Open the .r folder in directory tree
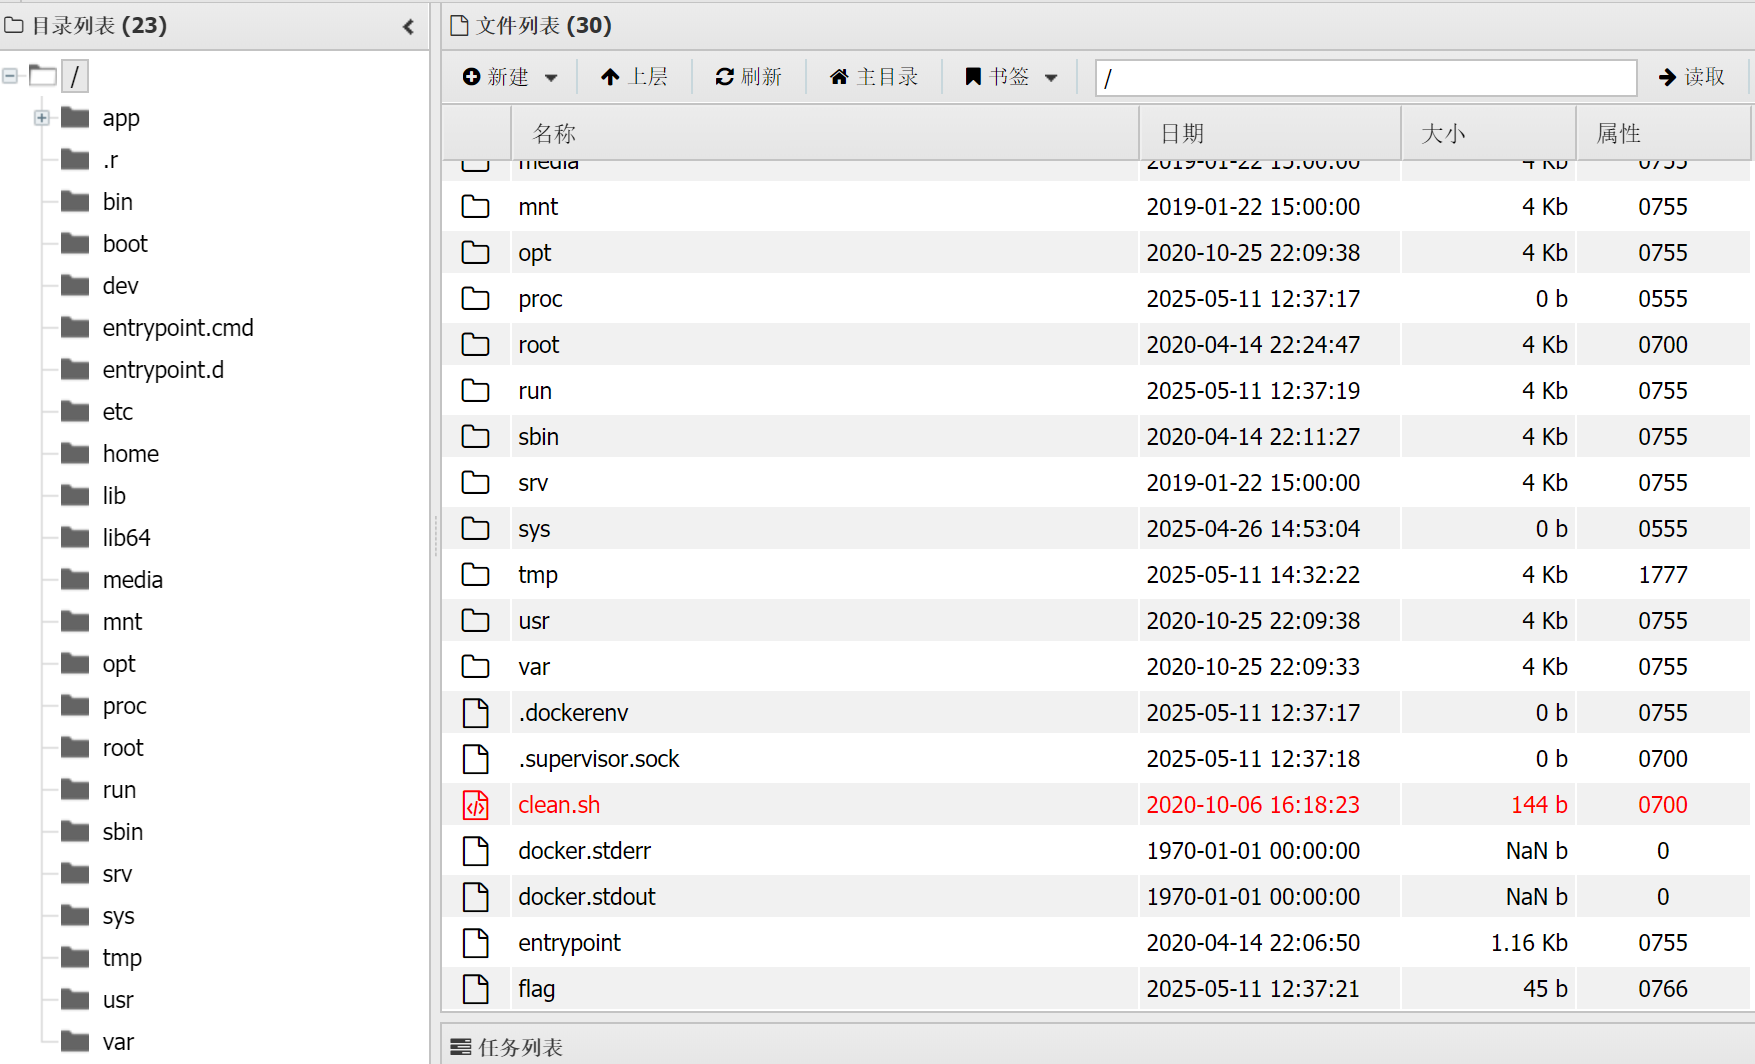 [110, 160]
